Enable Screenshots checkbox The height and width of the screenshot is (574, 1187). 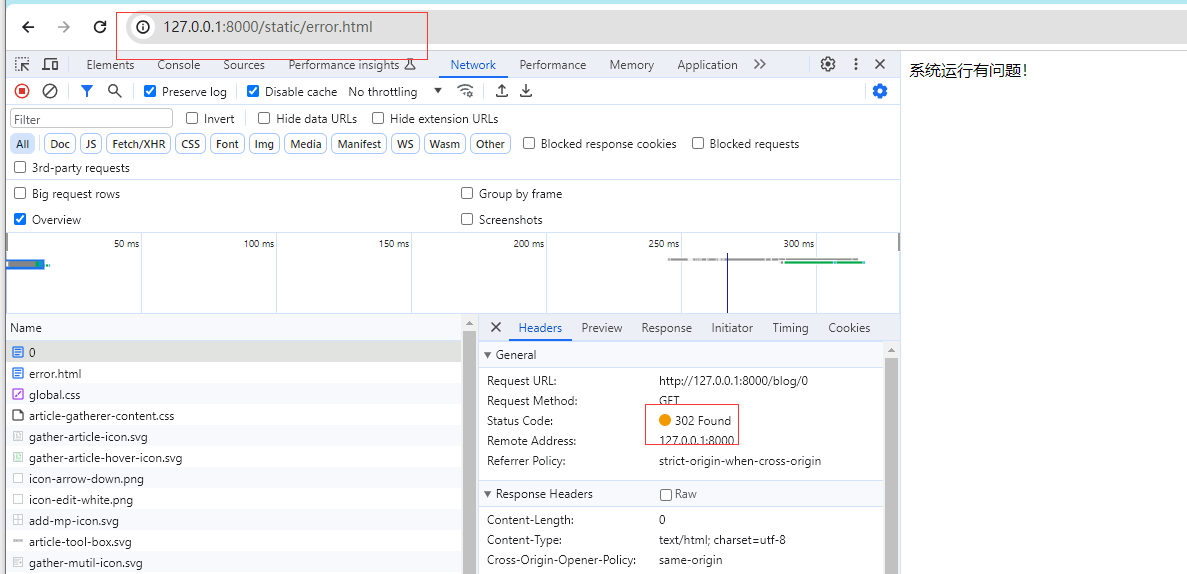click(467, 220)
